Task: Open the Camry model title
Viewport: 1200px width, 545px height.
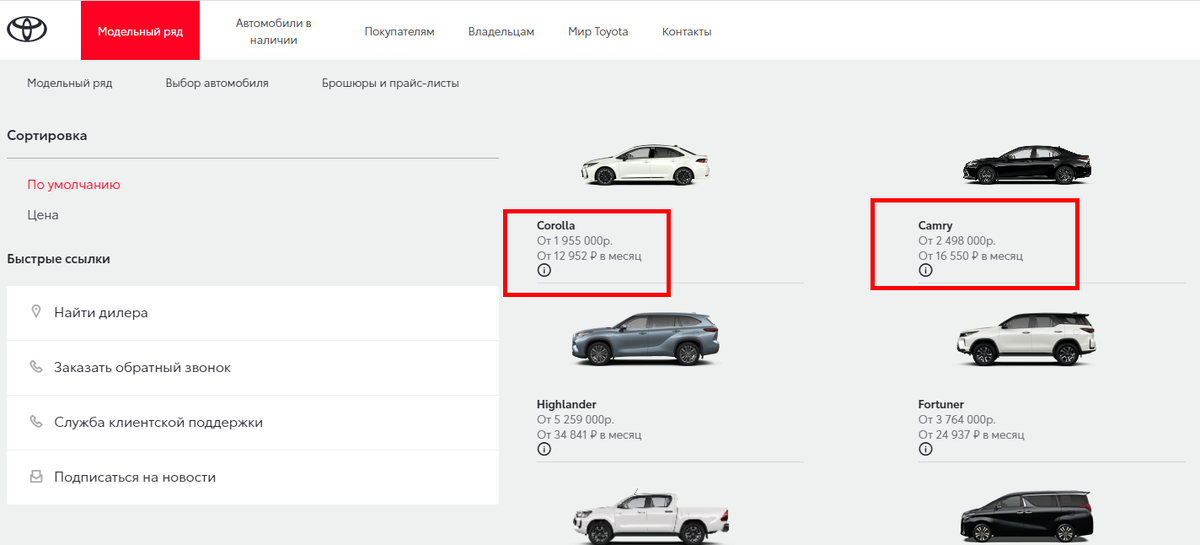Action: coord(935,226)
